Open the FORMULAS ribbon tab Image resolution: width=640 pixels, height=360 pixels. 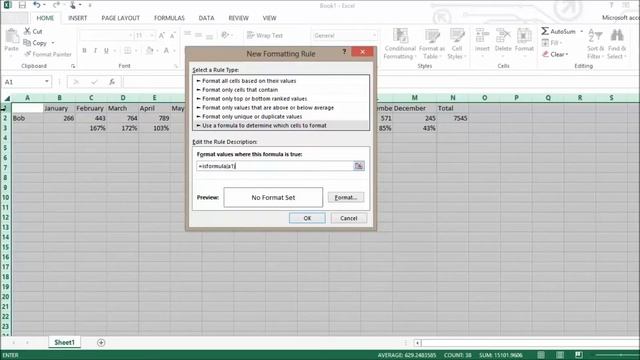point(169,18)
